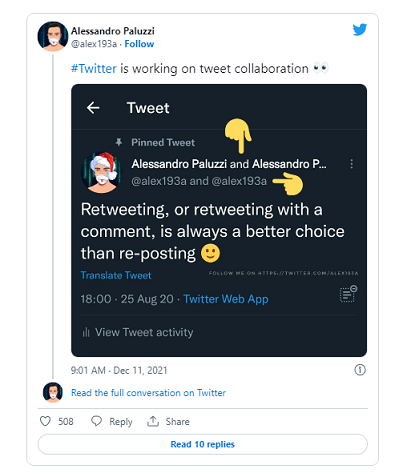The width and height of the screenshot is (411, 473).
Task: Open the three-dot menu on pinned tweet
Action: click(x=351, y=164)
